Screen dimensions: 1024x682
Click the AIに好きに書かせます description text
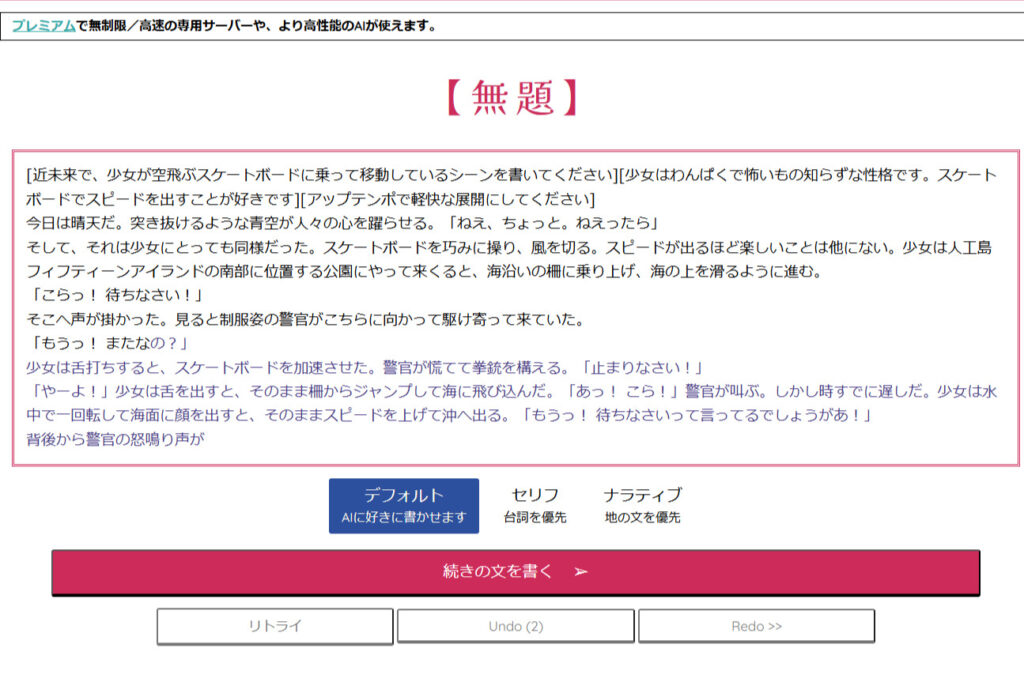pyautogui.click(x=404, y=516)
